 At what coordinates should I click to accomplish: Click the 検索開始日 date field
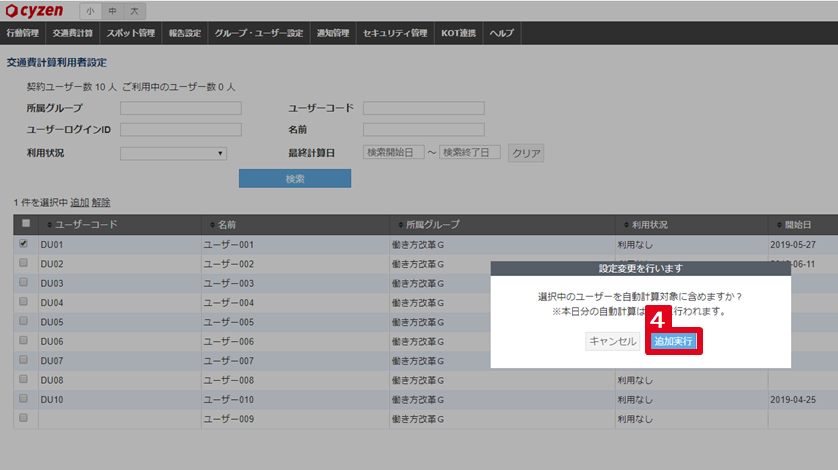click(393, 152)
